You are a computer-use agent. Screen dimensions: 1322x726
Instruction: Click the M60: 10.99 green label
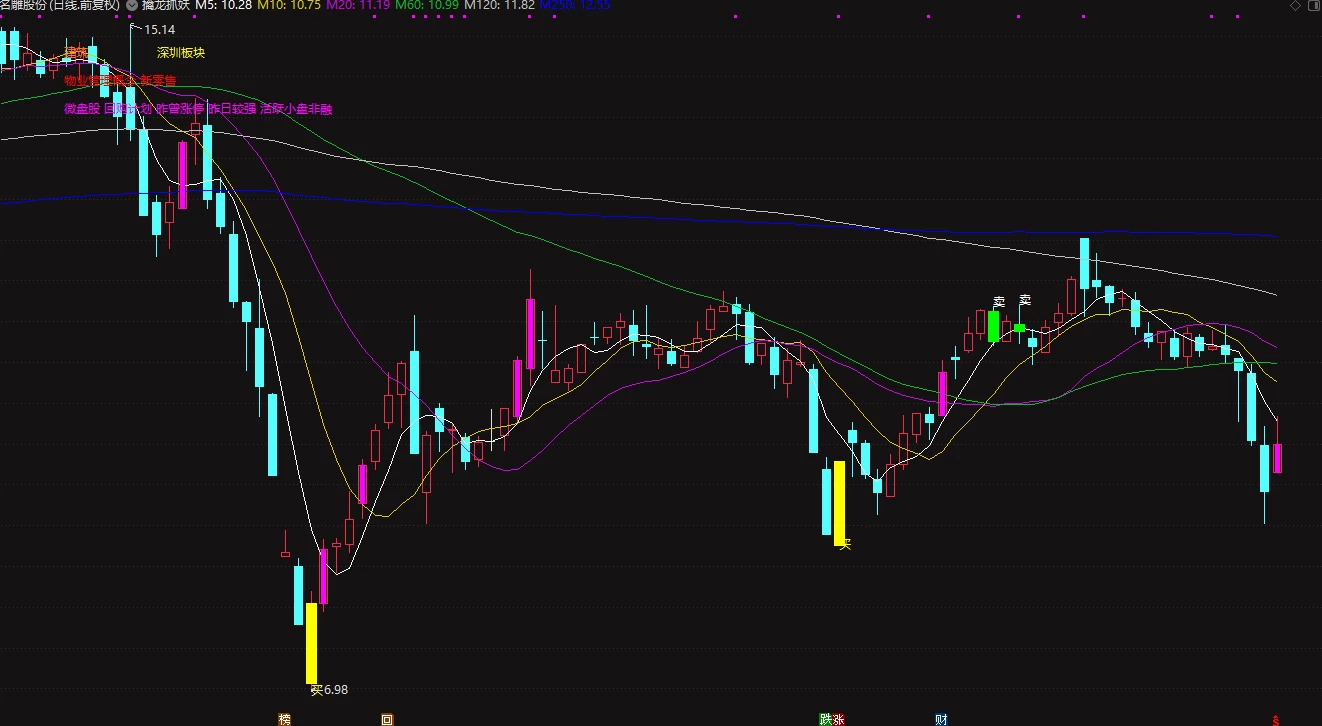(x=428, y=6)
